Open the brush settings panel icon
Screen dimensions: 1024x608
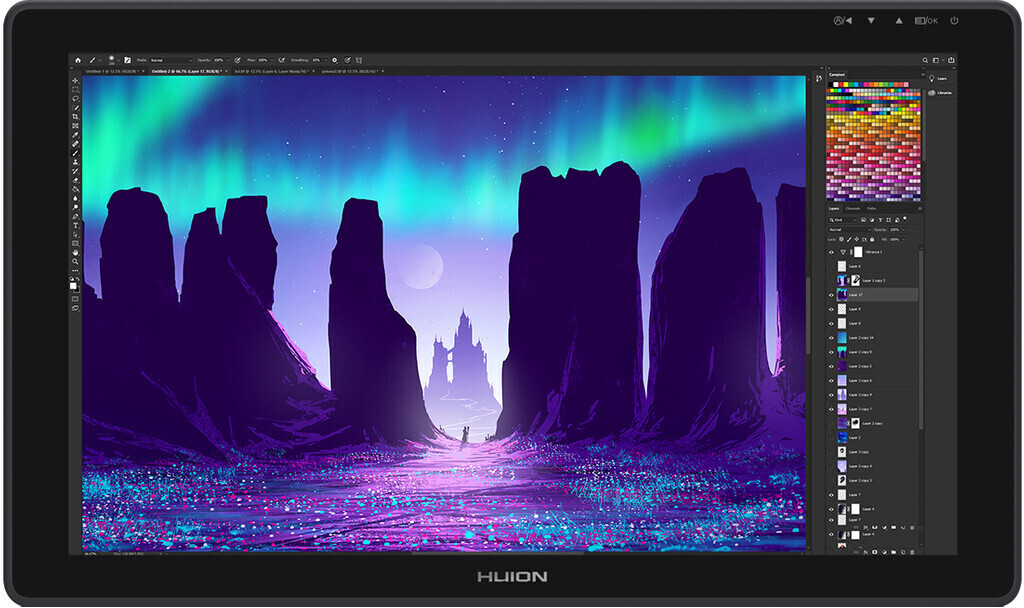click(128, 60)
